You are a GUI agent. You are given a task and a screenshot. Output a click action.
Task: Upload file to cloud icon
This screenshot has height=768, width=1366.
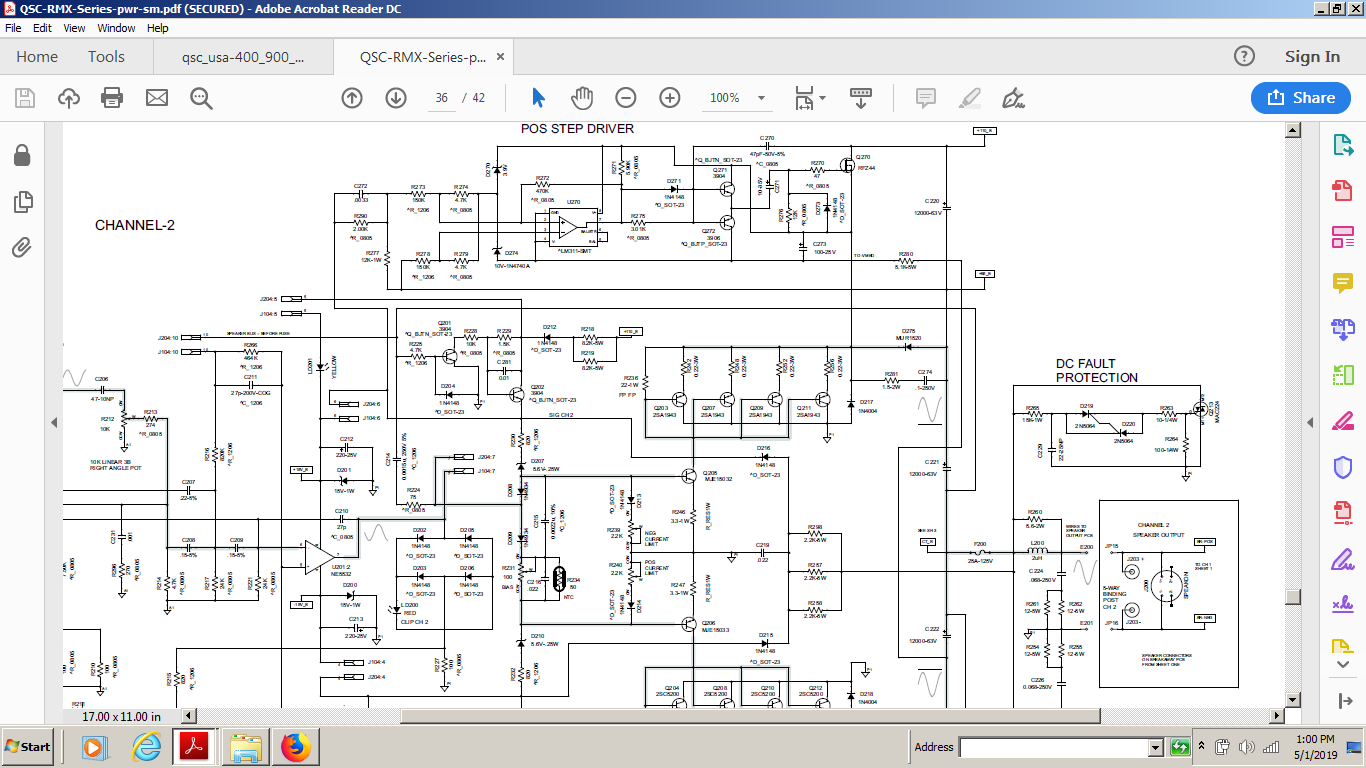[x=69, y=98]
